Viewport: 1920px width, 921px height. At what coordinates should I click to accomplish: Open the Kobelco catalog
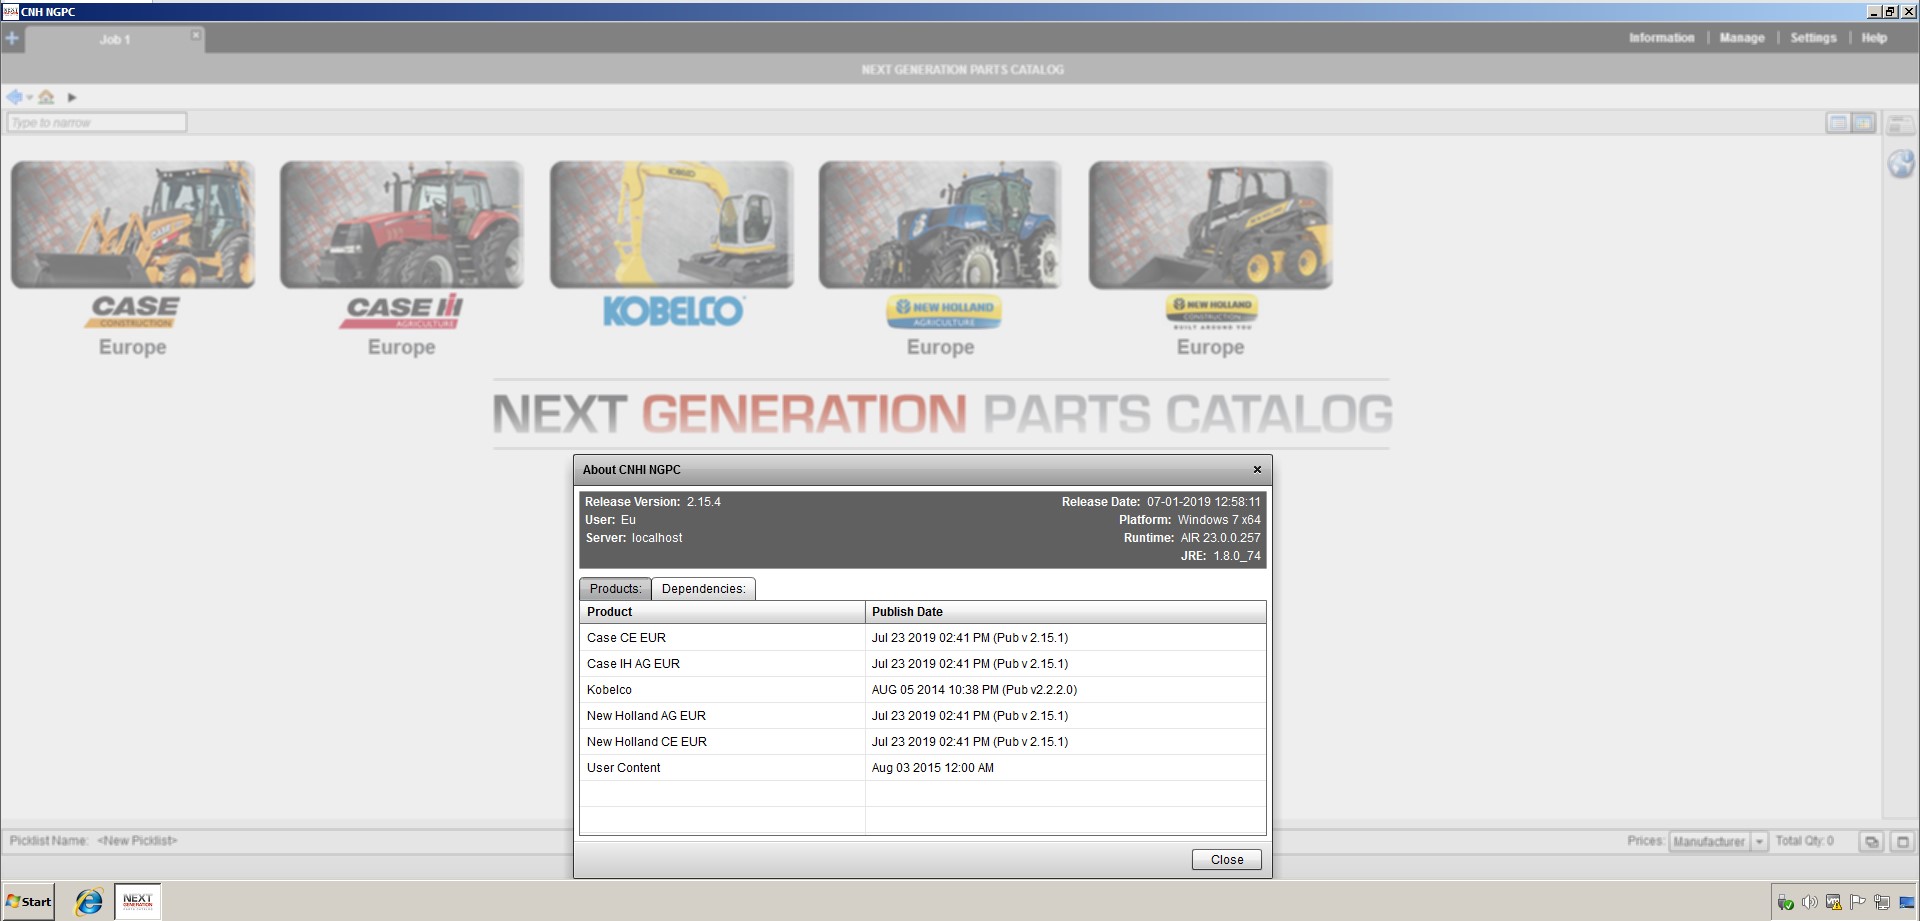coord(672,245)
